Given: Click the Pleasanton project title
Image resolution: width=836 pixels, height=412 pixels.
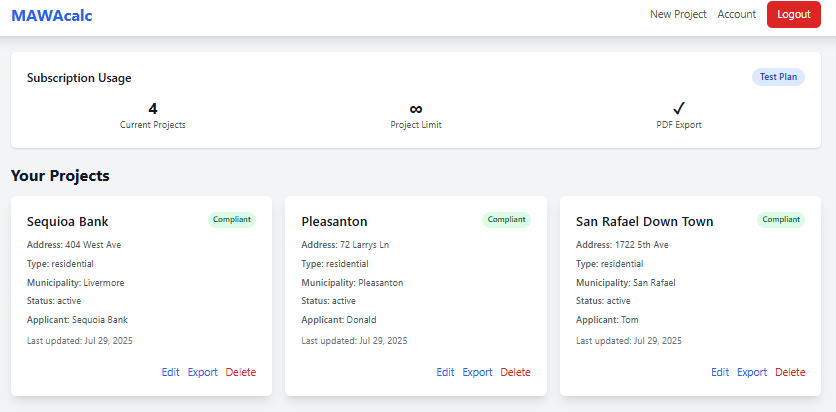Looking at the screenshot, I should (334, 221).
